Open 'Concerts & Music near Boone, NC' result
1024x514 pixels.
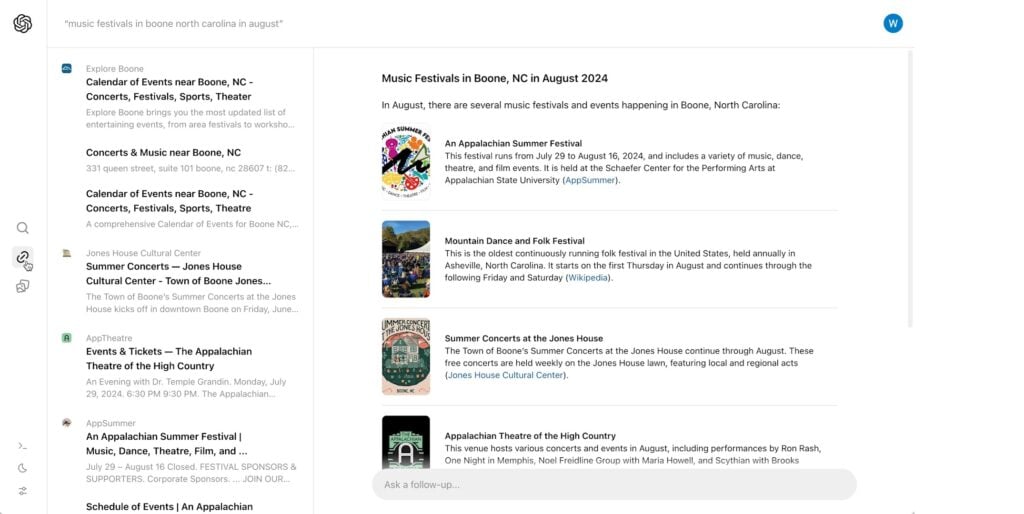tap(163, 153)
